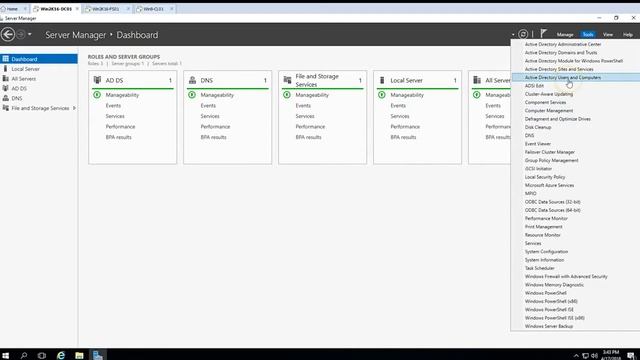Open the View menu
The image size is (640, 360).
608,35
